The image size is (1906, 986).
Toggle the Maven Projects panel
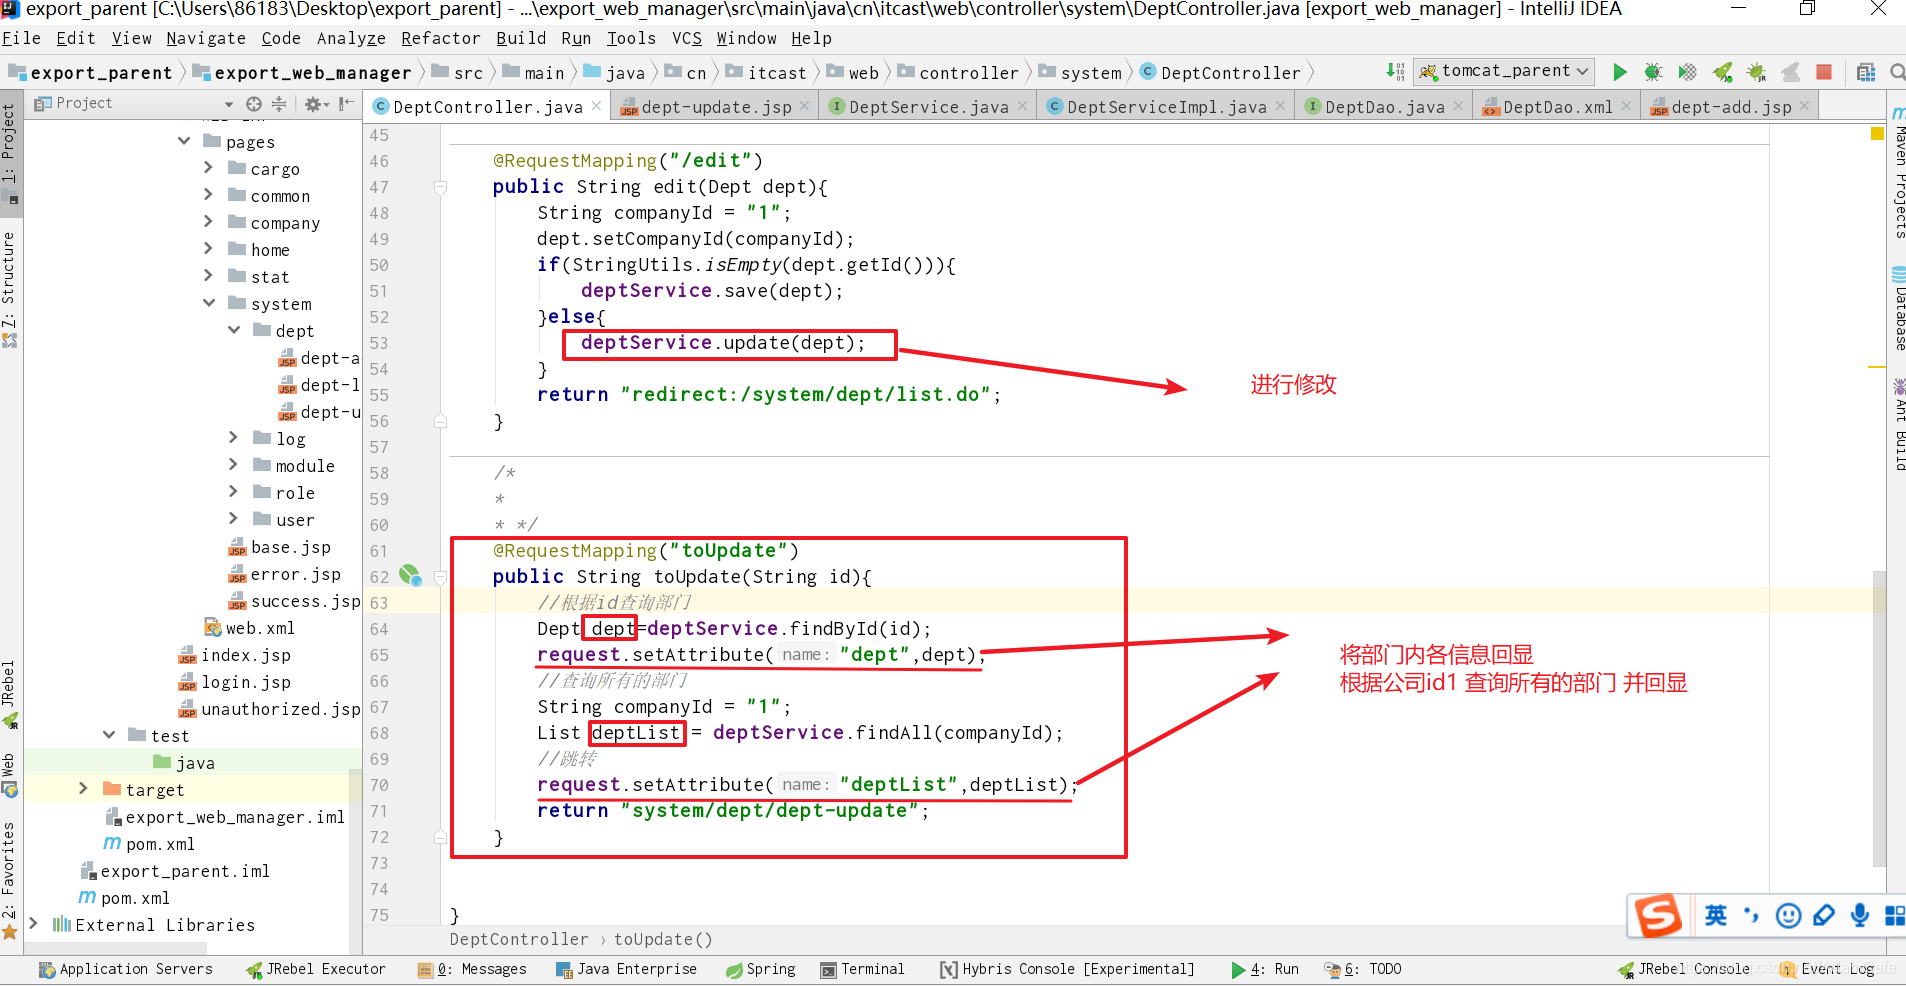click(1897, 172)
